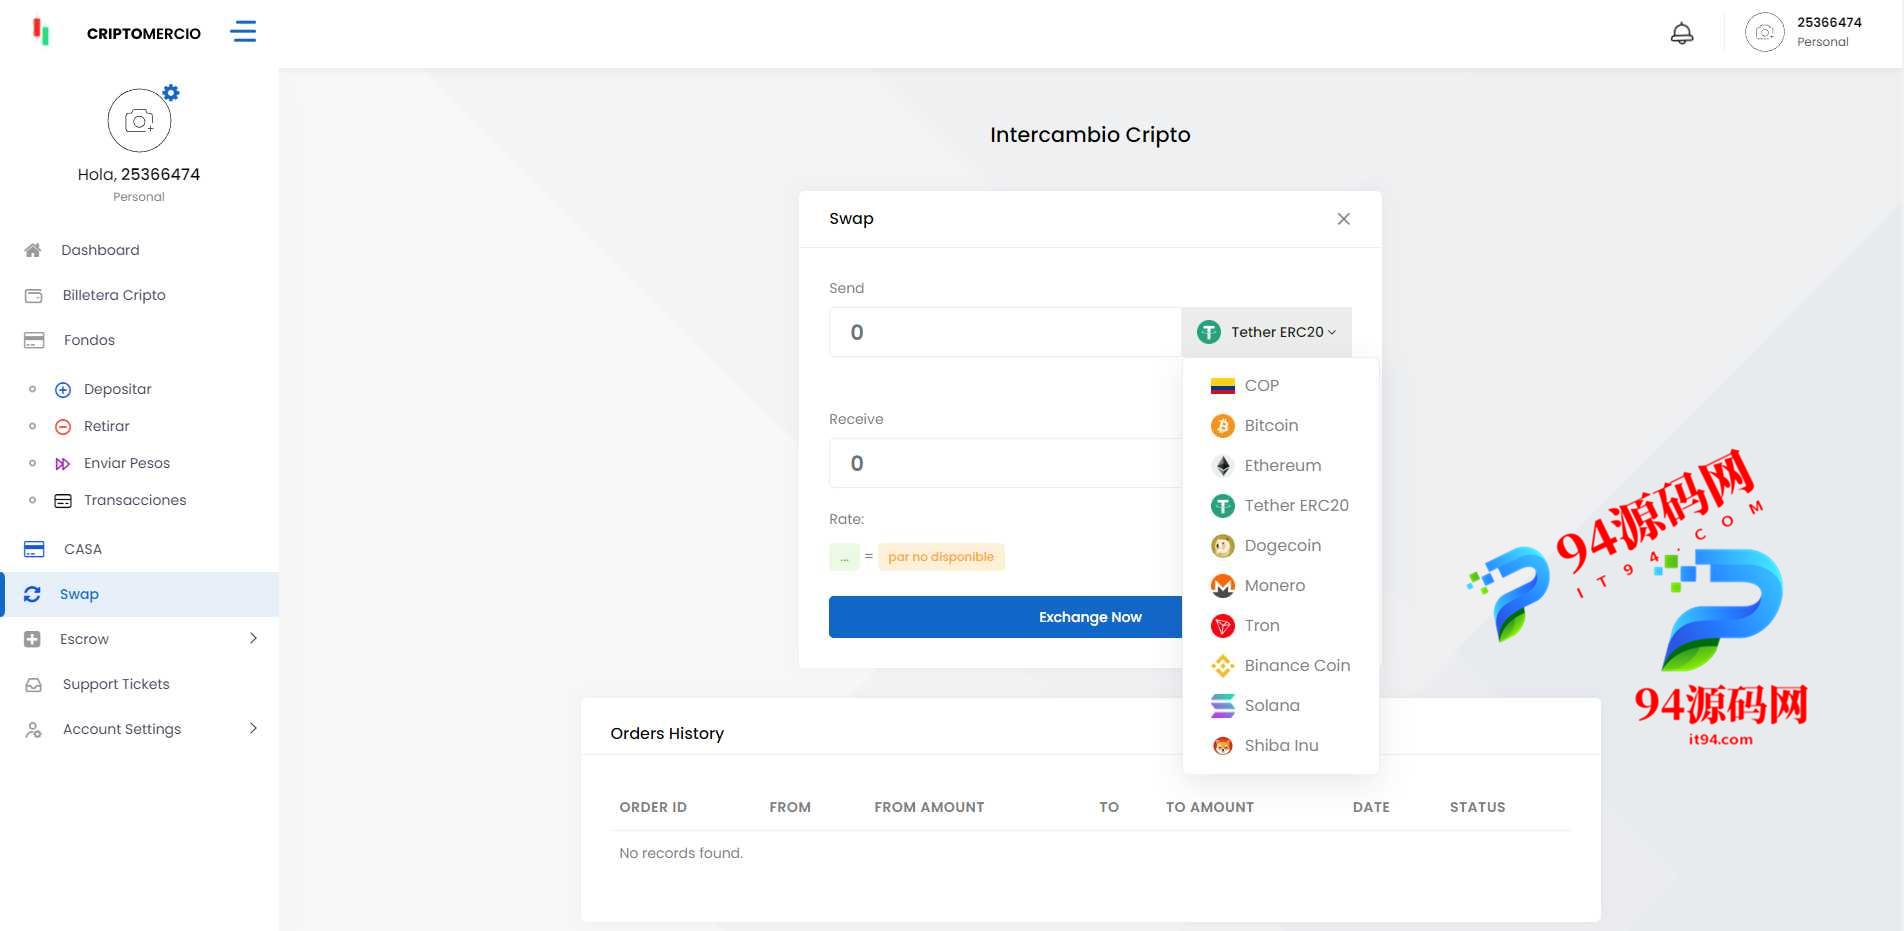The height and width of the screenshot is (931, 1904).
Task: Click the DATE column header
Action: pos(1371,807)
